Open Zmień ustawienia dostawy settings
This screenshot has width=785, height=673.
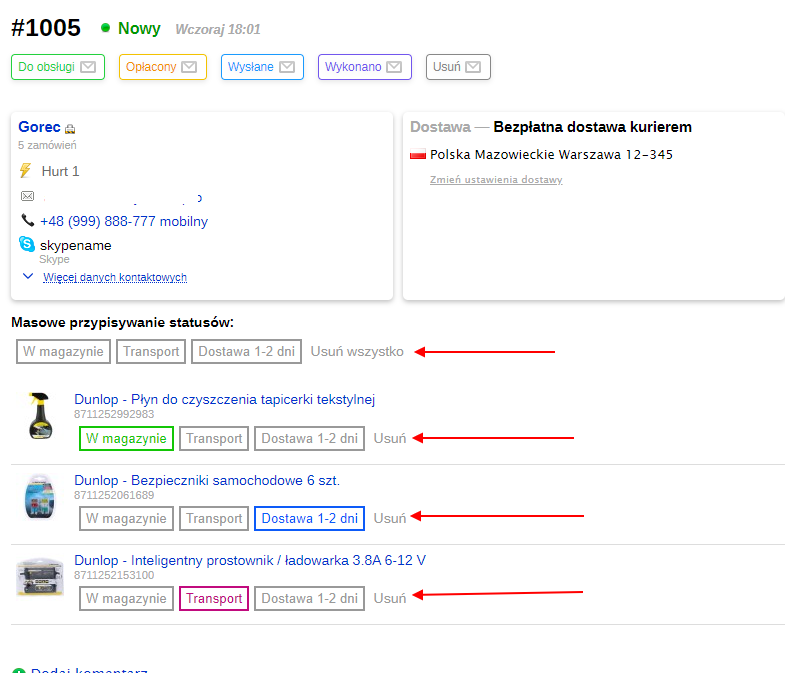click(x=496, y=180)
